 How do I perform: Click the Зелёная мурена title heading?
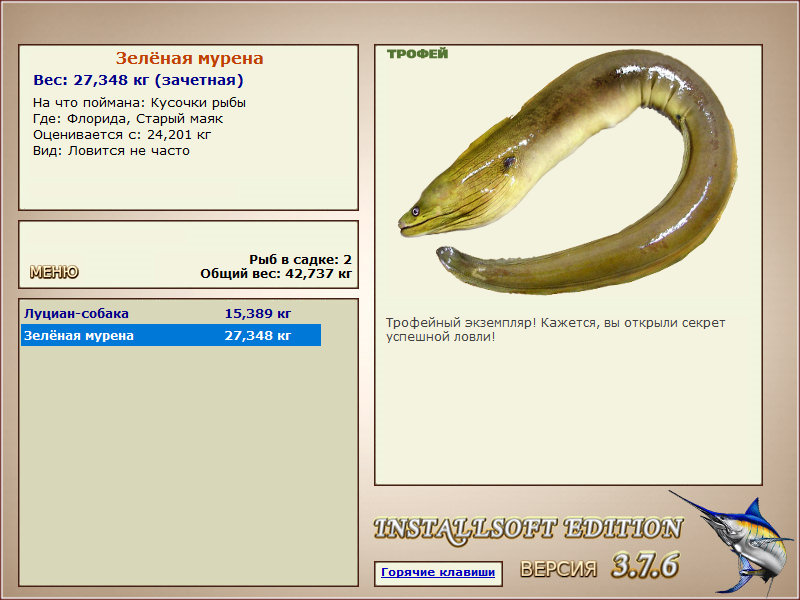[x=189, y=58]
